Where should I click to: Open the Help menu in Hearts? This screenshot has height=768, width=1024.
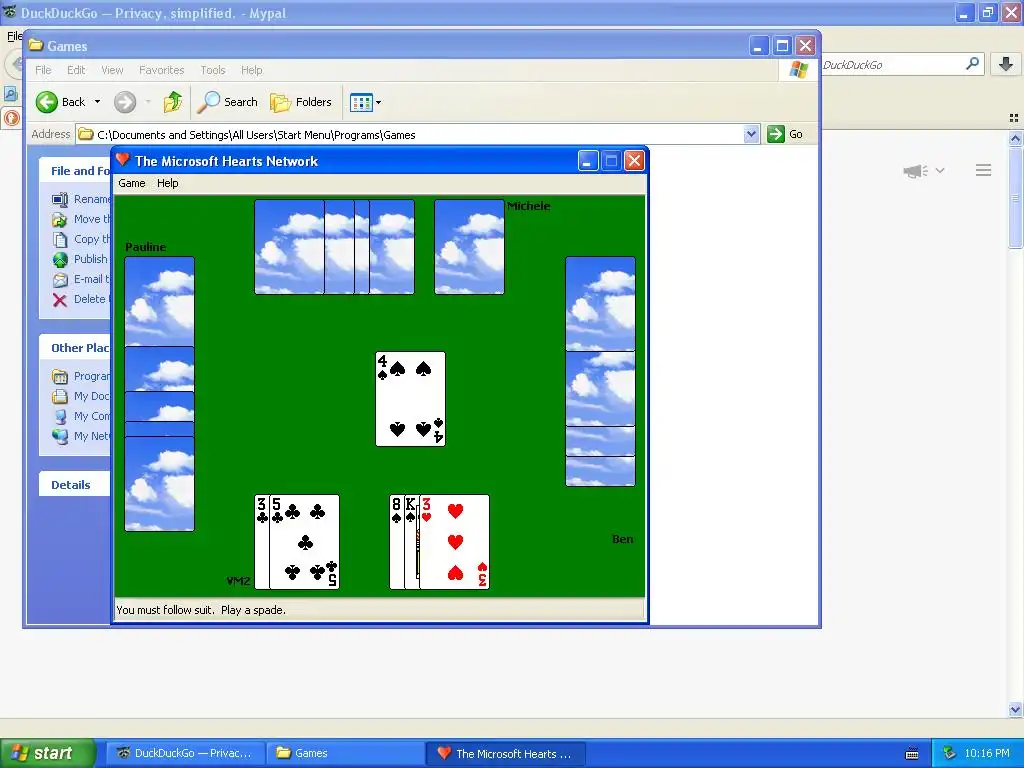click(x=167, y=184)
